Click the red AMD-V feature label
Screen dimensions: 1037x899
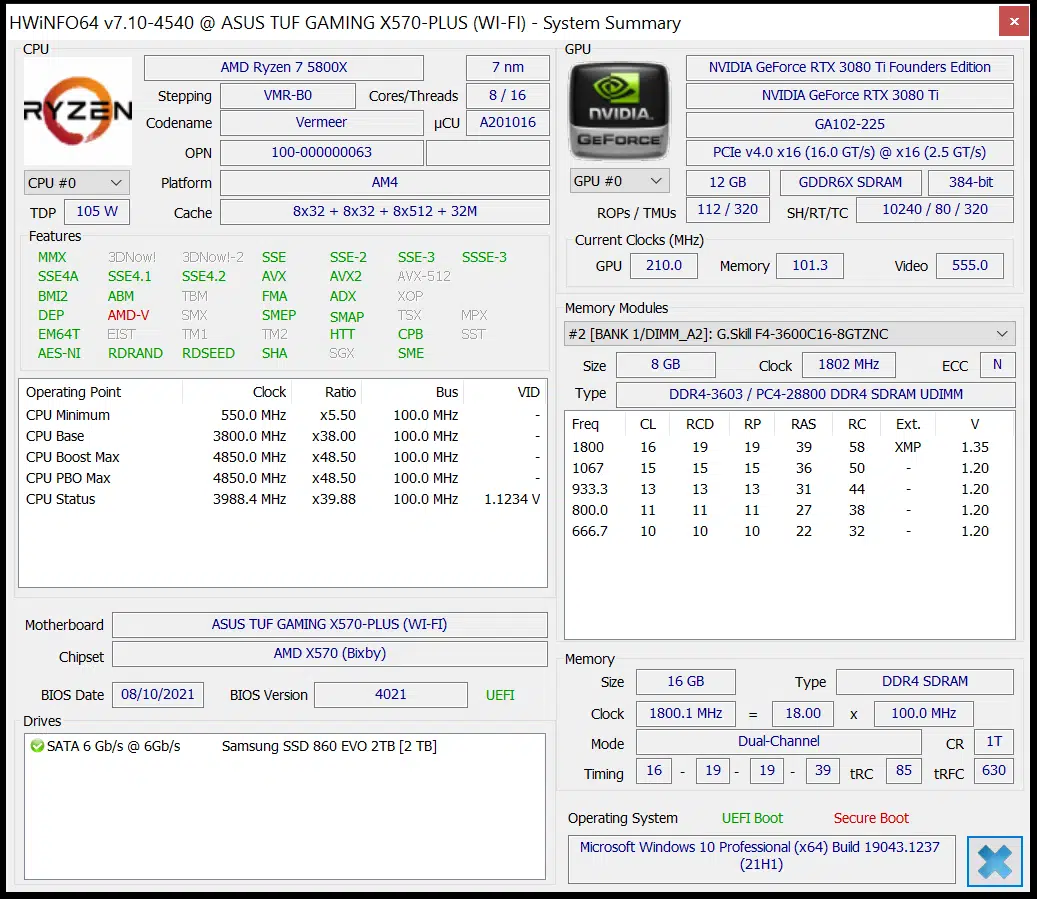128,316
